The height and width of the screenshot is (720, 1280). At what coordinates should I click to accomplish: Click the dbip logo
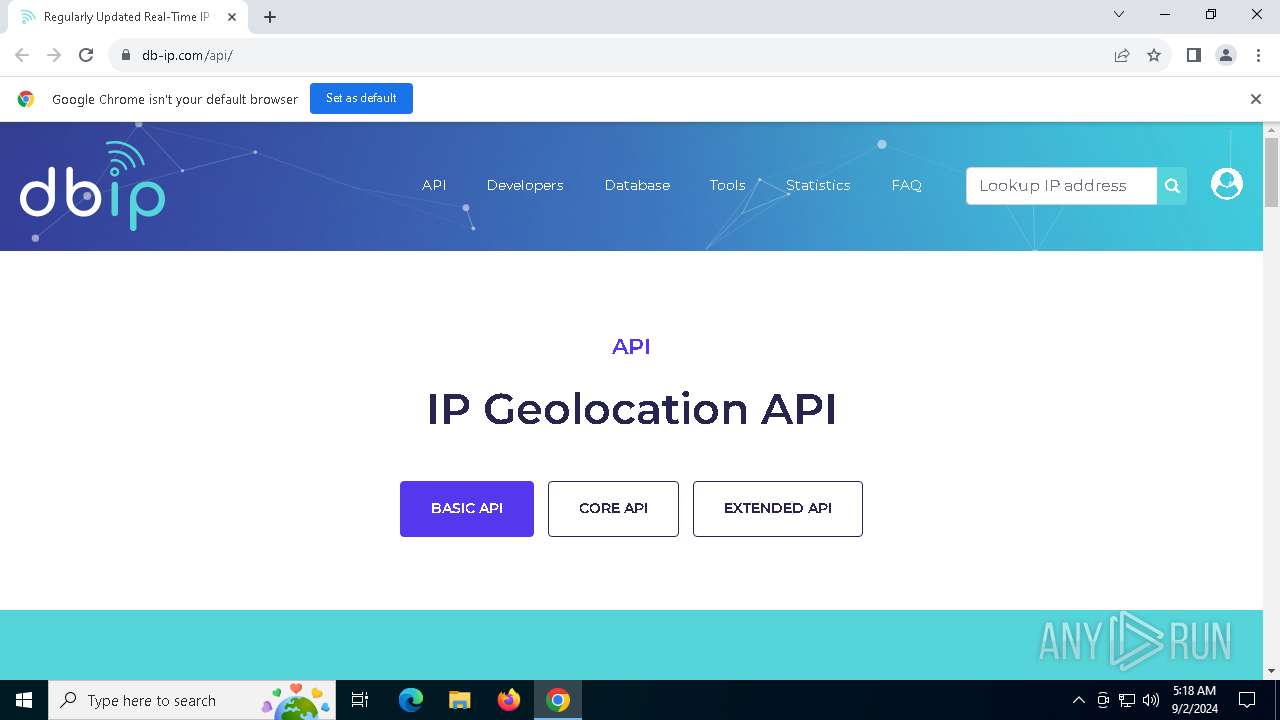(92, 186)
